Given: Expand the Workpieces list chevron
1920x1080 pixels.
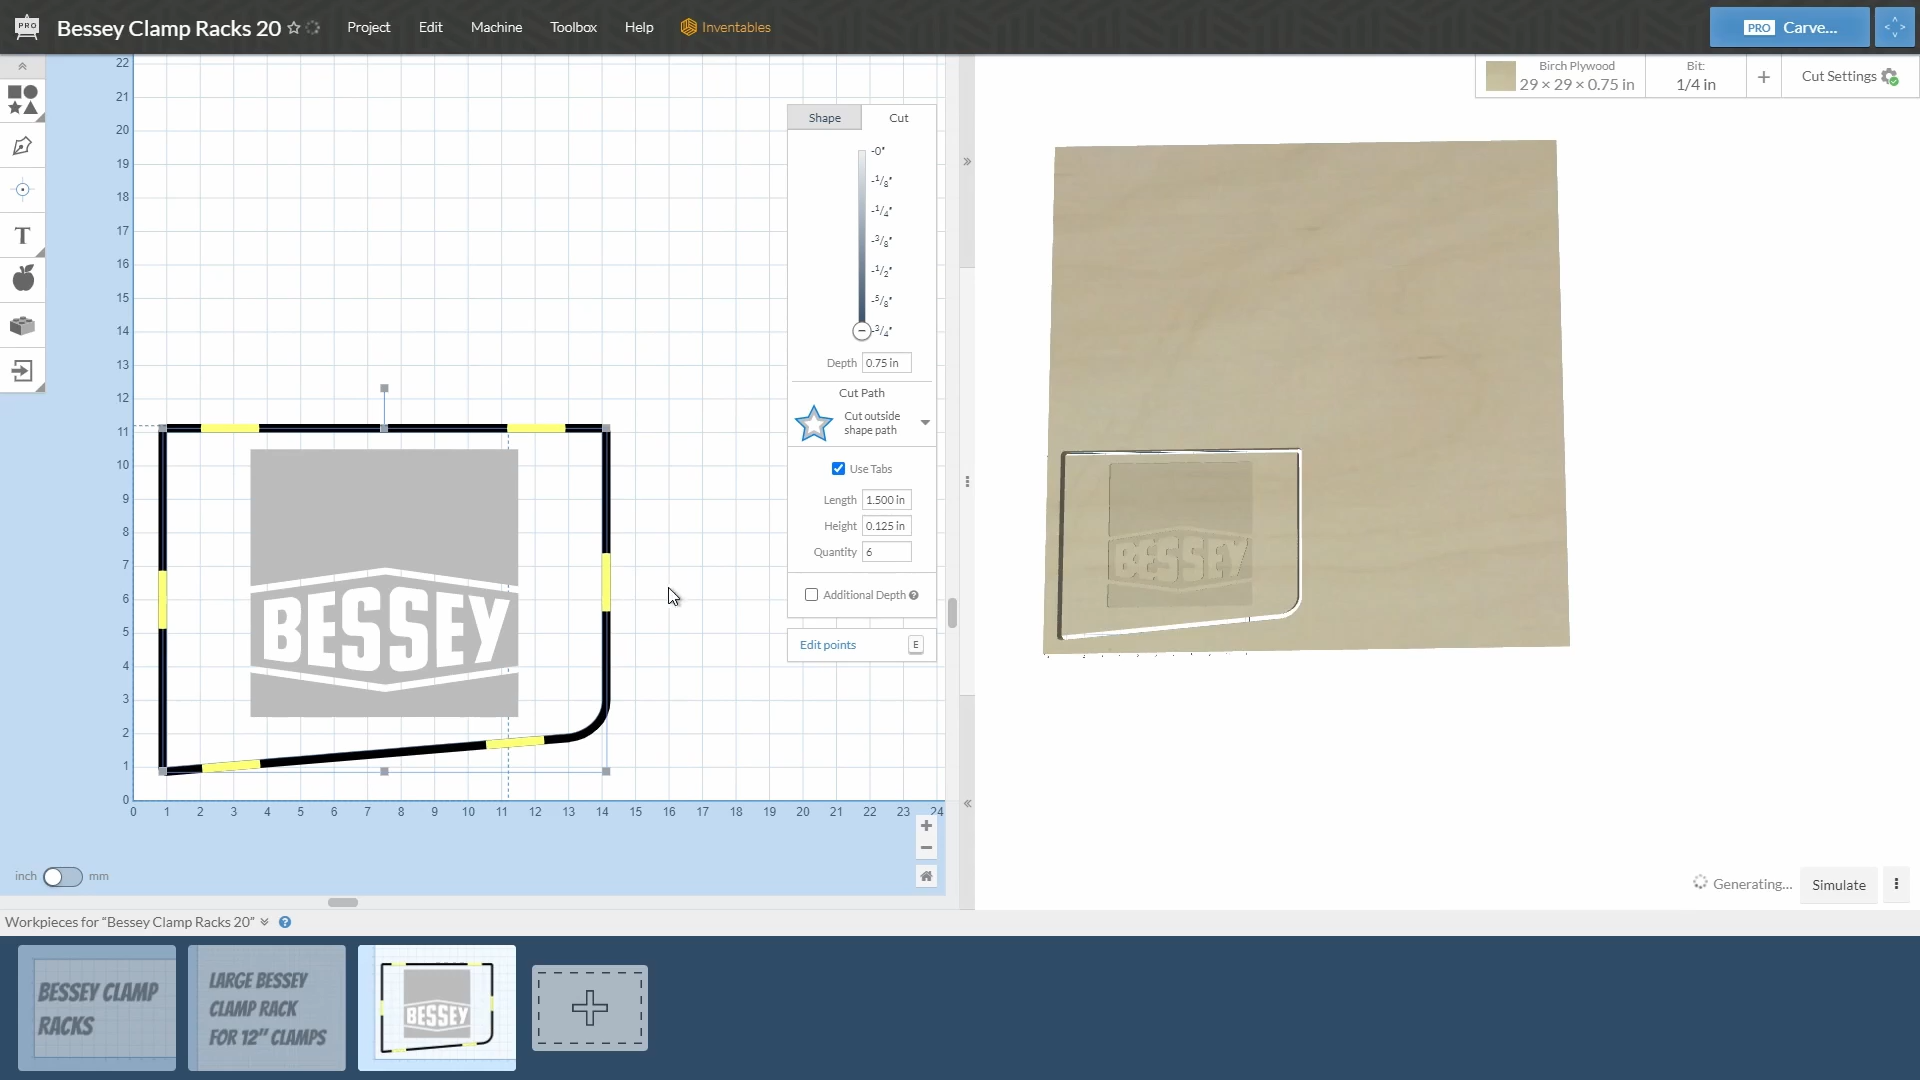Looking at the screenshot, I should 264,922.
